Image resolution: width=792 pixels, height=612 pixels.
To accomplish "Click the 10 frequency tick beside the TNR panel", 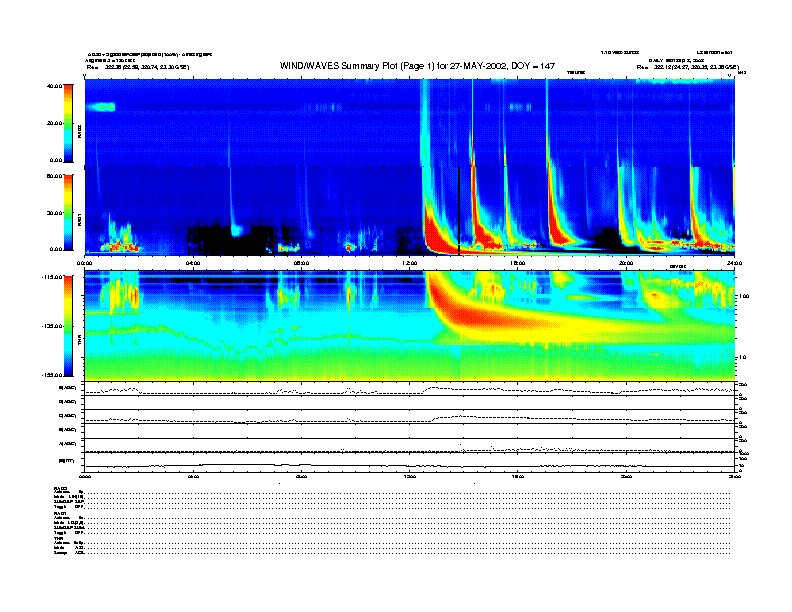I will [743, 357].
